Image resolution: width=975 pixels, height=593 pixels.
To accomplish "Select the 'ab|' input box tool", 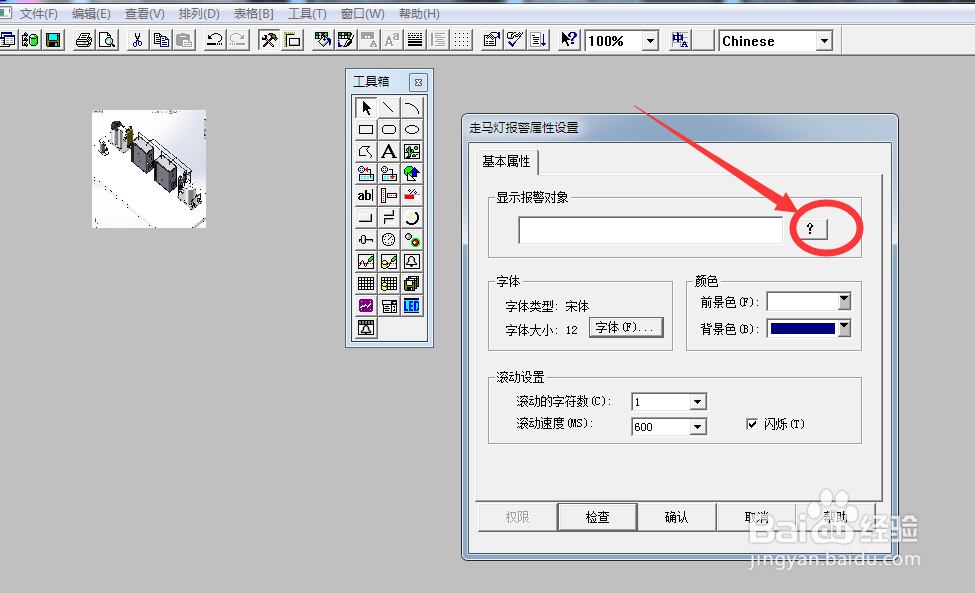I will click(366, 196).
